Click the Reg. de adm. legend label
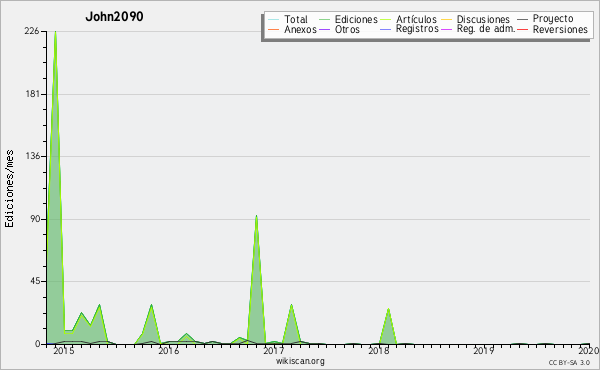This screenshot has width=600, height=370. point(486,29)
